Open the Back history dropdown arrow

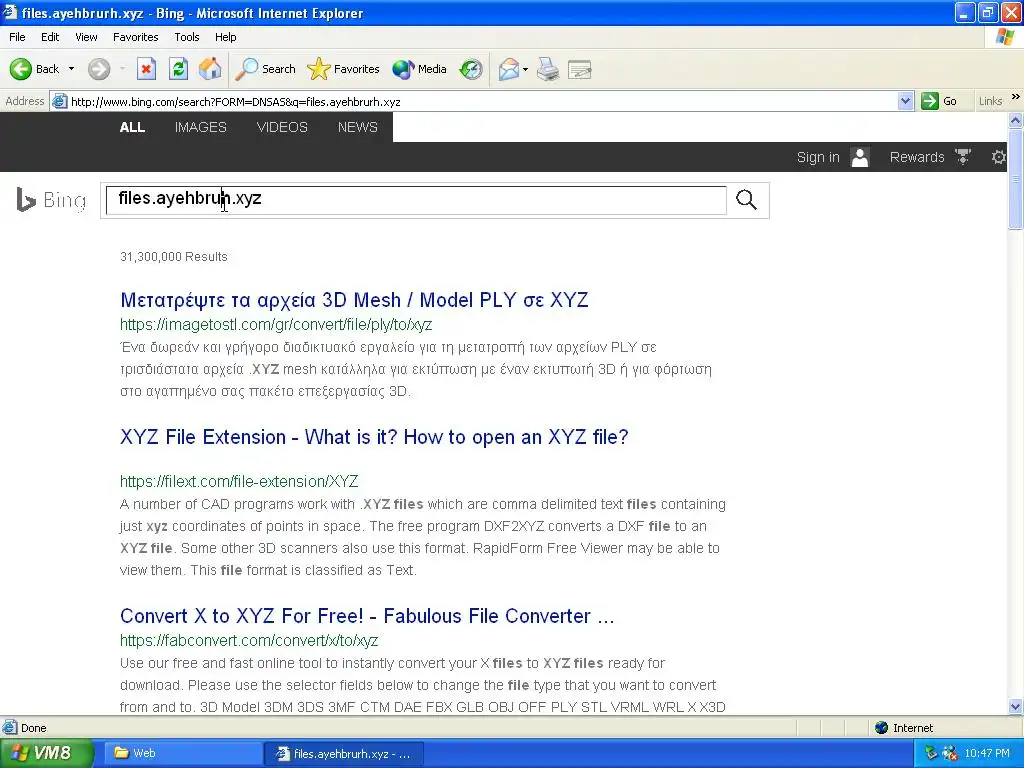point(71,69)
